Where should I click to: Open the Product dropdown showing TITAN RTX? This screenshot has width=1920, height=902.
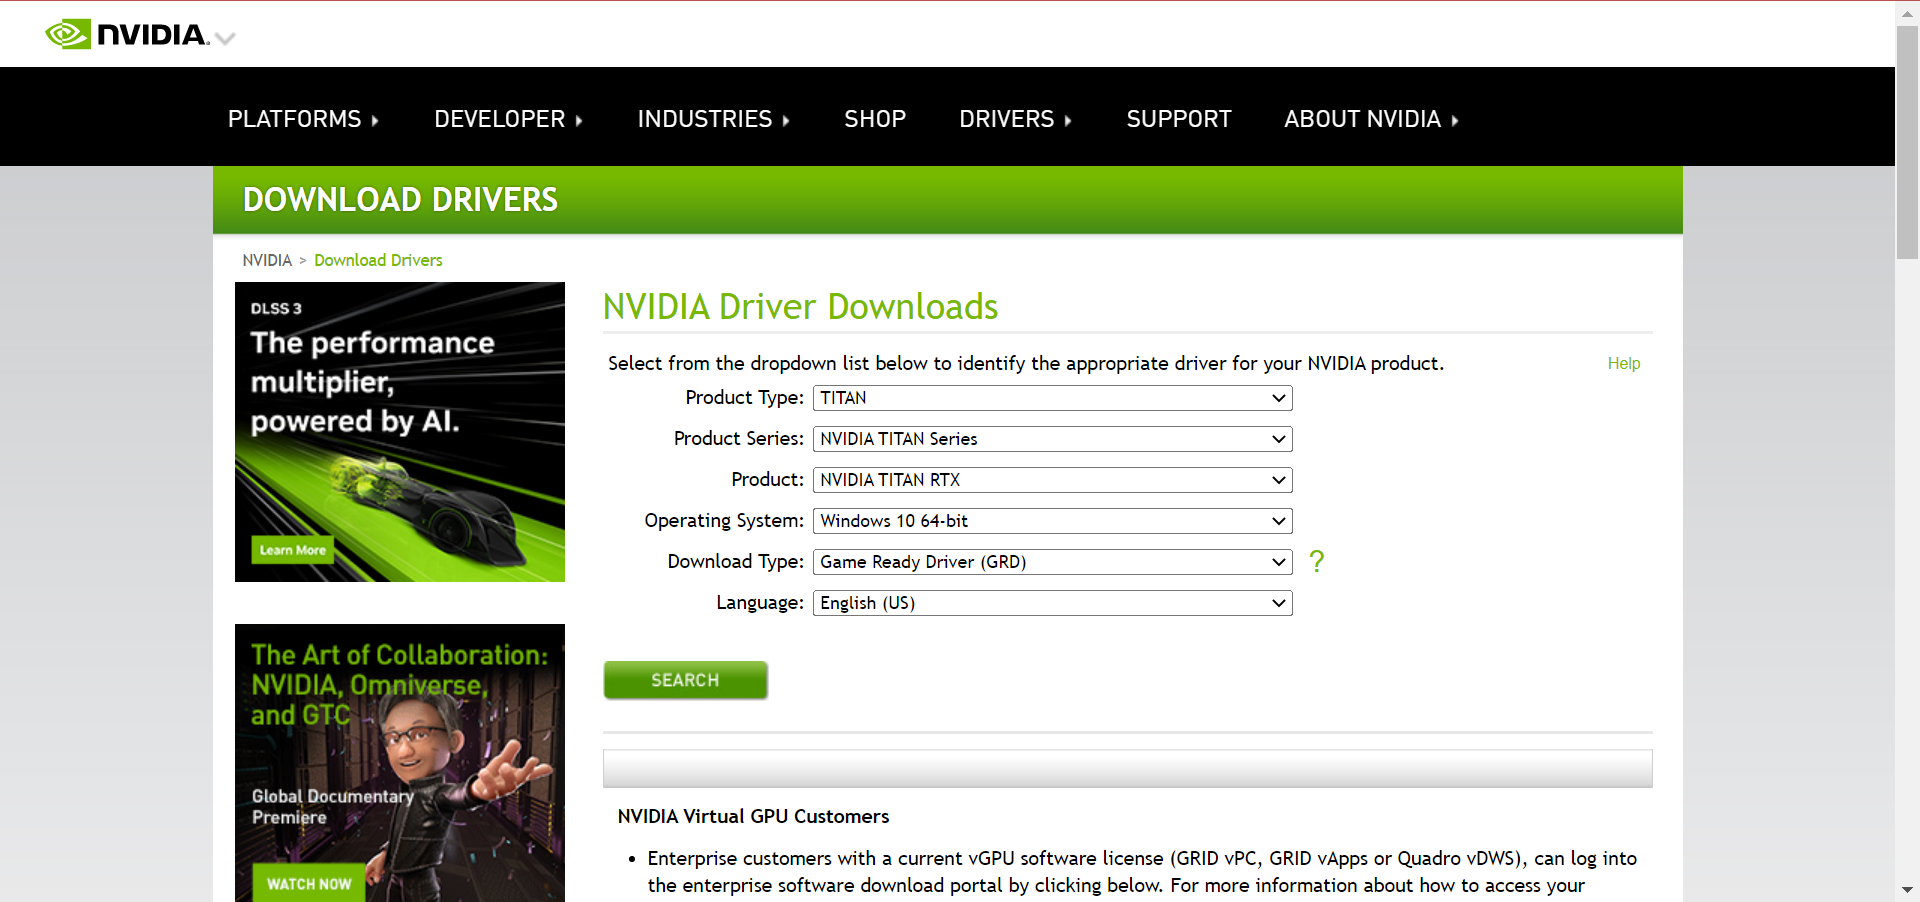[x=1052, y=480]
